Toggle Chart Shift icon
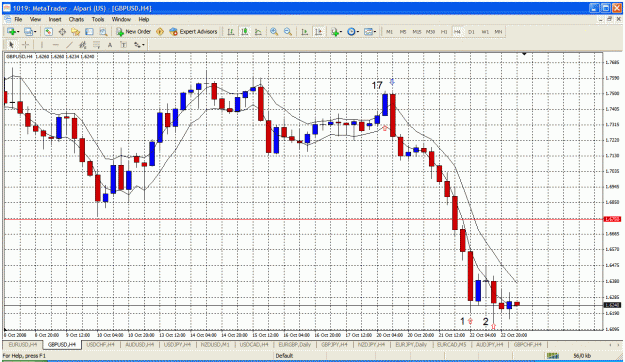Screen dimensions: 625x362 (x=318, y=31)
